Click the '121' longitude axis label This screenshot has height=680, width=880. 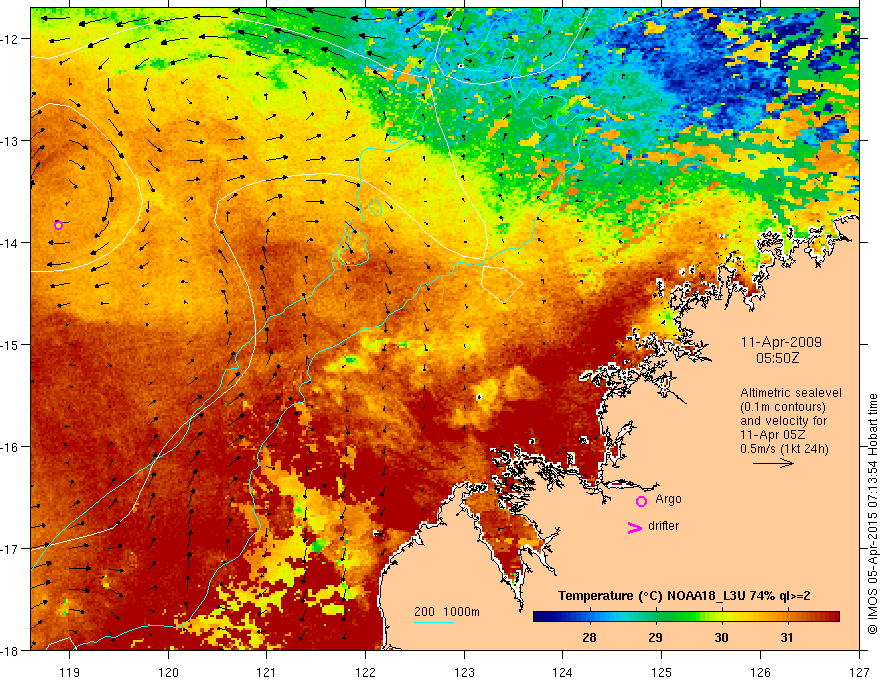(267, 672)
